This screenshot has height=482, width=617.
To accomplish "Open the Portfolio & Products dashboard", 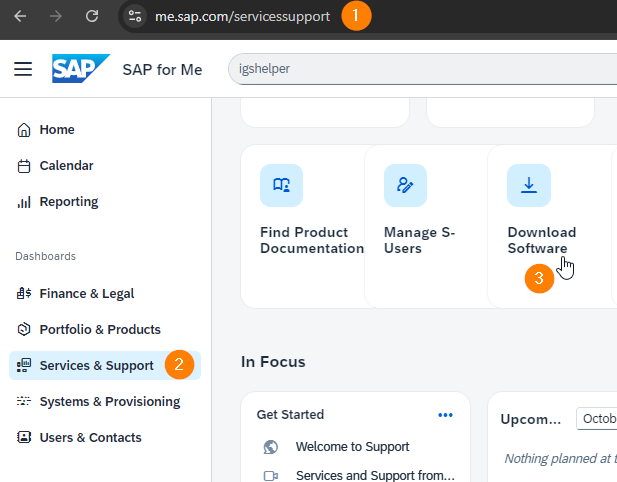I will pyautogui.click(x=100, y=329).
